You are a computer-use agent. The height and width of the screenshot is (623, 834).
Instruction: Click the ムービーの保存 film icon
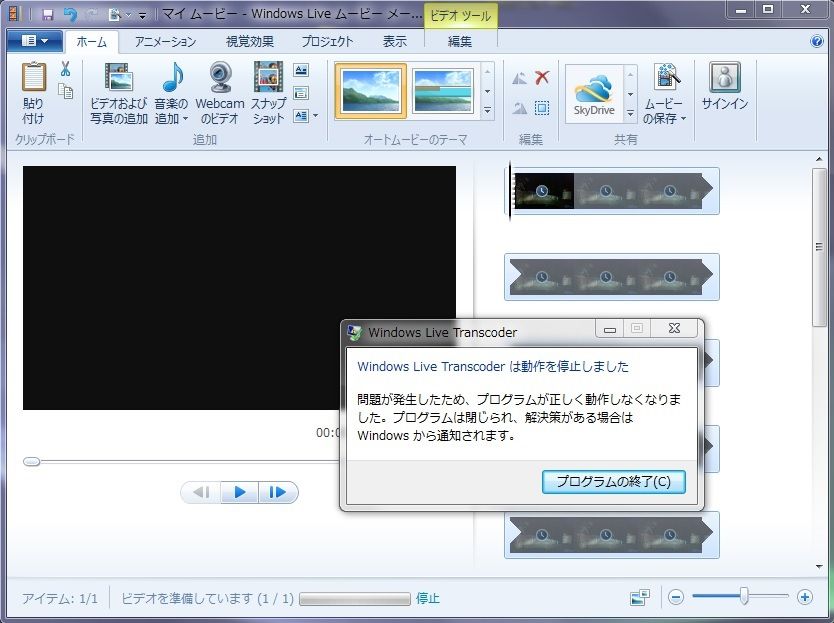pos(666,78)
